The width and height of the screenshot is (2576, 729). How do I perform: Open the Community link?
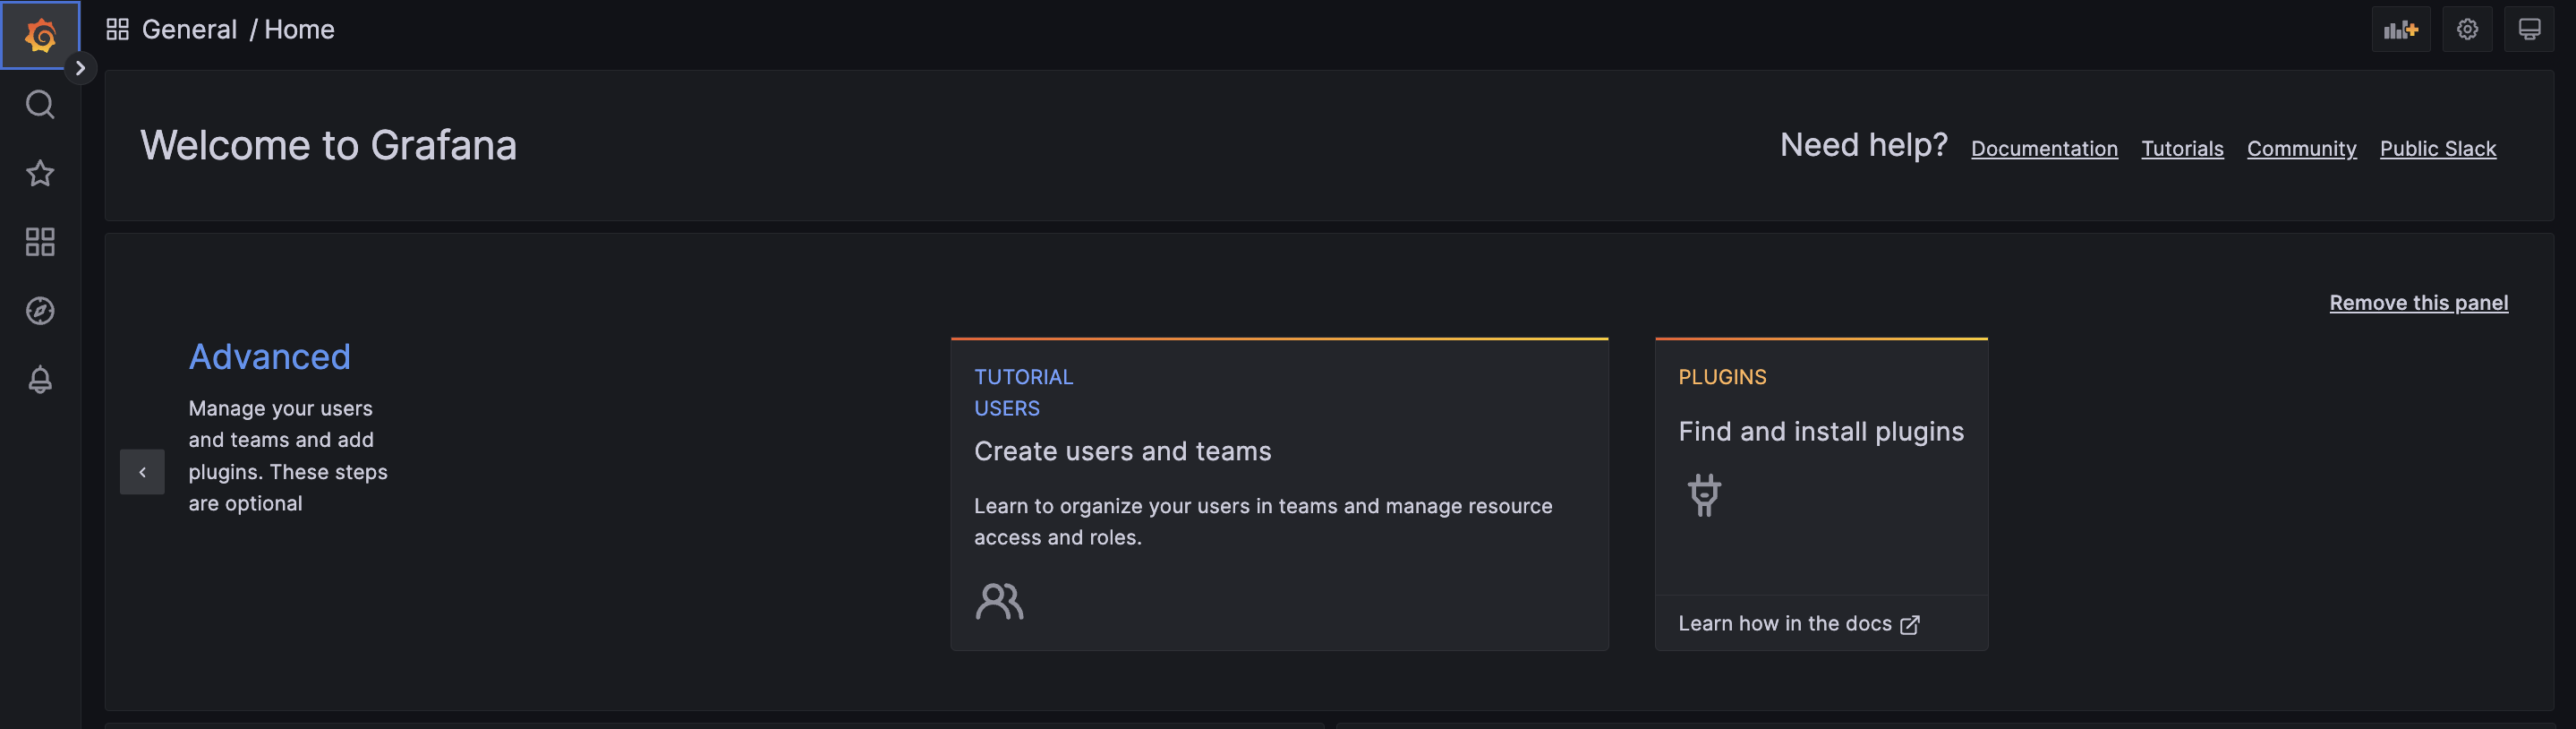[x=2301, y=148]
